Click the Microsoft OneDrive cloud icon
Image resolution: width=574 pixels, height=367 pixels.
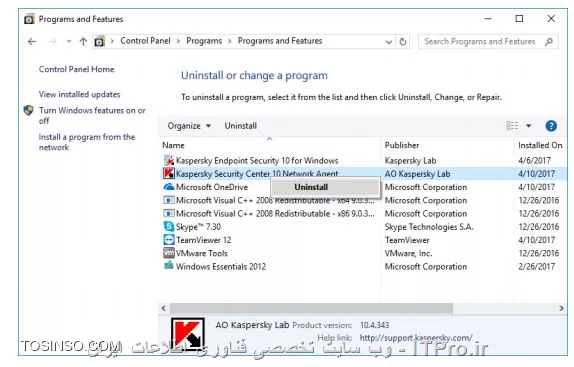tap(169, 187)
